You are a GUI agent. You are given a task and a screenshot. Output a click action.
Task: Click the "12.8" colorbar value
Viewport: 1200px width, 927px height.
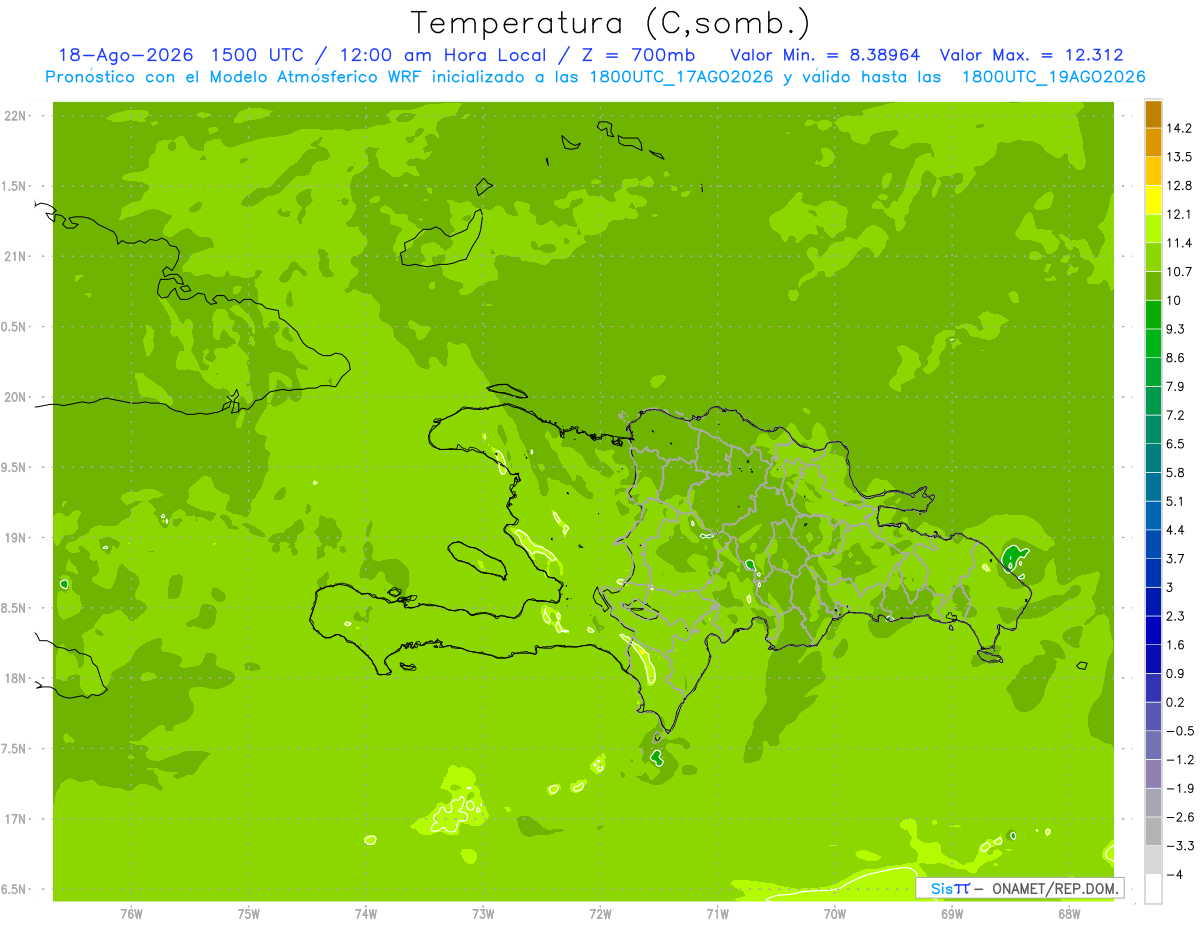tap(1180, 185)
